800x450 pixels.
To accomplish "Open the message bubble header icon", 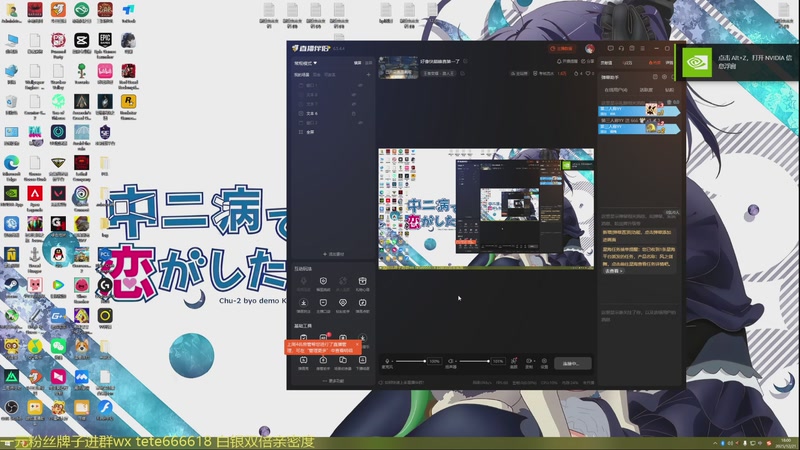I will pos(610,48).
